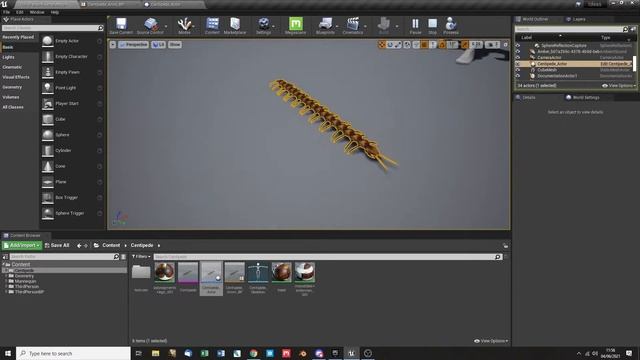Screen dimensions: 640x360
Task: Click Content in the breadcrumb path
Action: pos(111,245)
